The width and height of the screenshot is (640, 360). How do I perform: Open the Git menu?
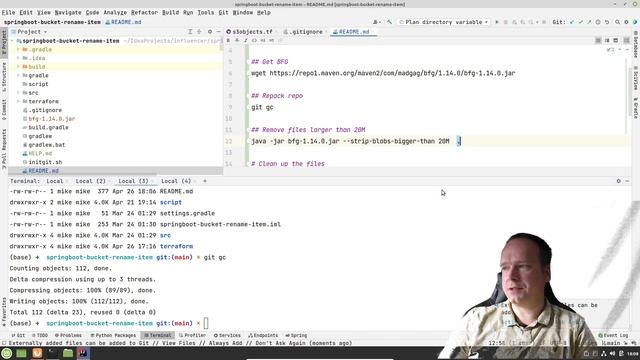point(223,13)
